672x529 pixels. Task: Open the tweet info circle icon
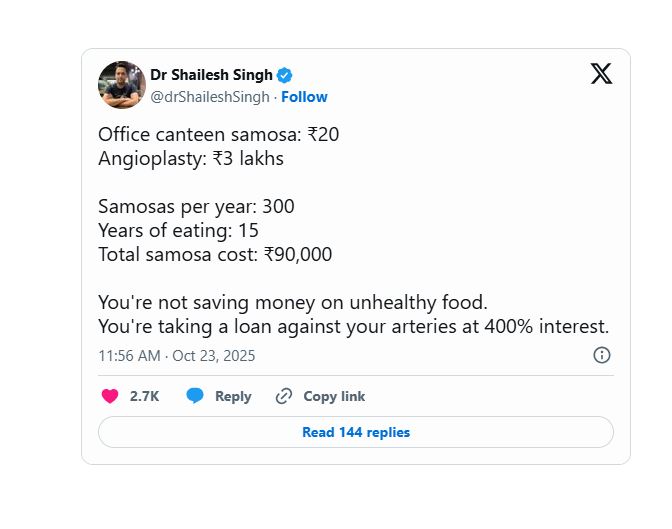coord(602,355)
